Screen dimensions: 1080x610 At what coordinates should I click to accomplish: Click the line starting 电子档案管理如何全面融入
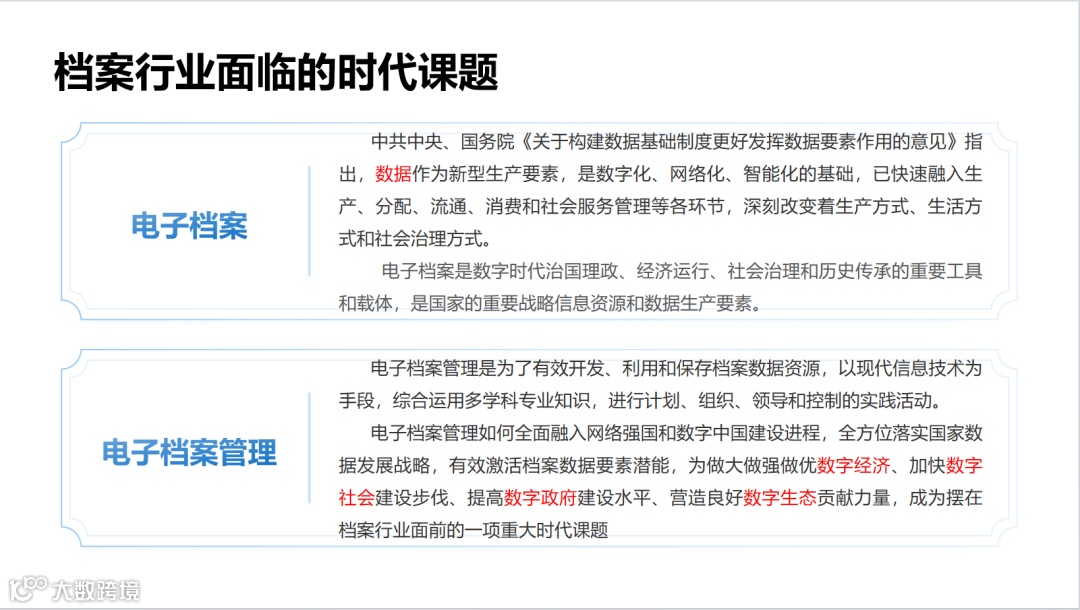pos(676,433)
